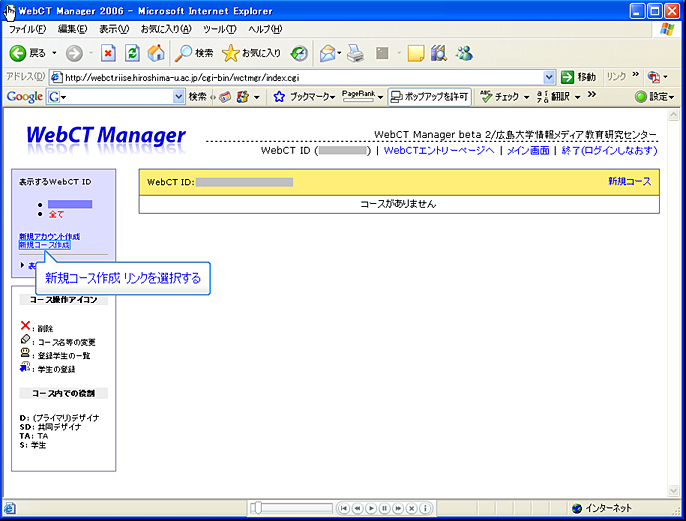Stop page loading with red X icon

click(108, 53)
